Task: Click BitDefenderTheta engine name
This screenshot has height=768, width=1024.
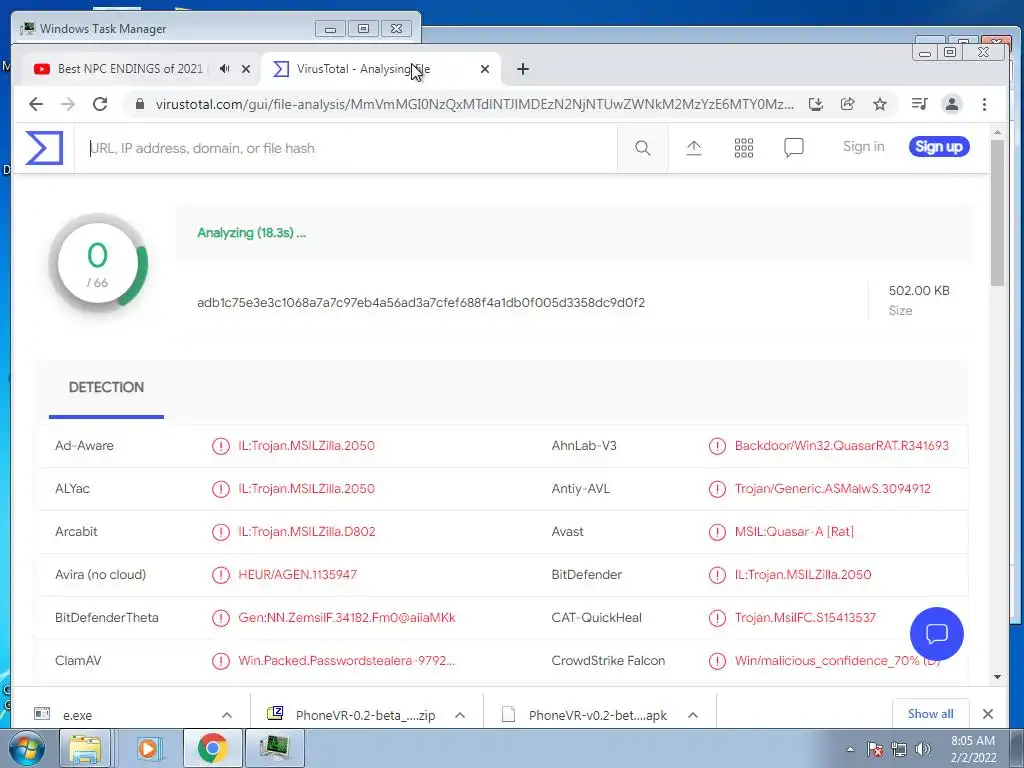Action: [106, 618]
